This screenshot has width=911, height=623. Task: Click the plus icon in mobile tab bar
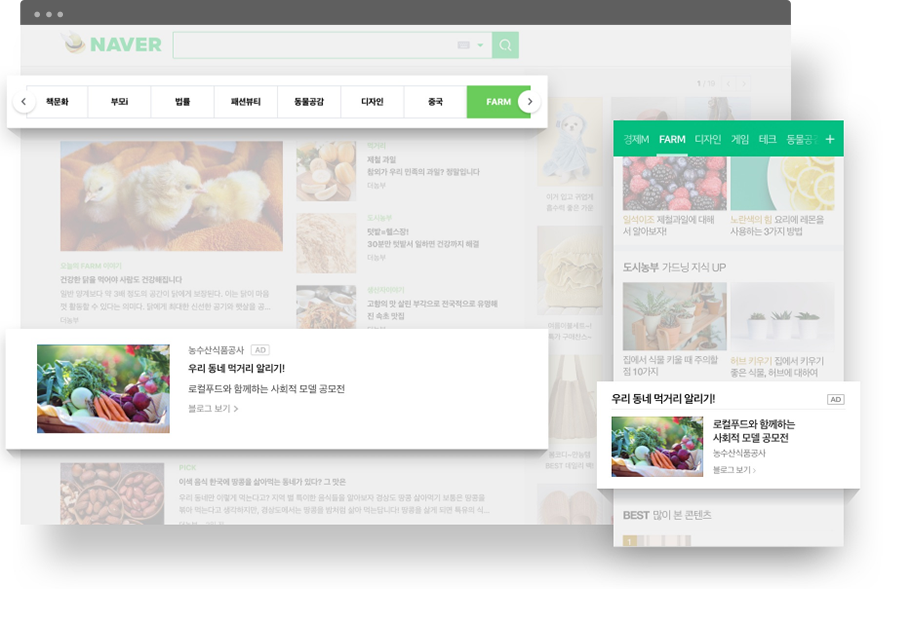[x=830, y=139]
